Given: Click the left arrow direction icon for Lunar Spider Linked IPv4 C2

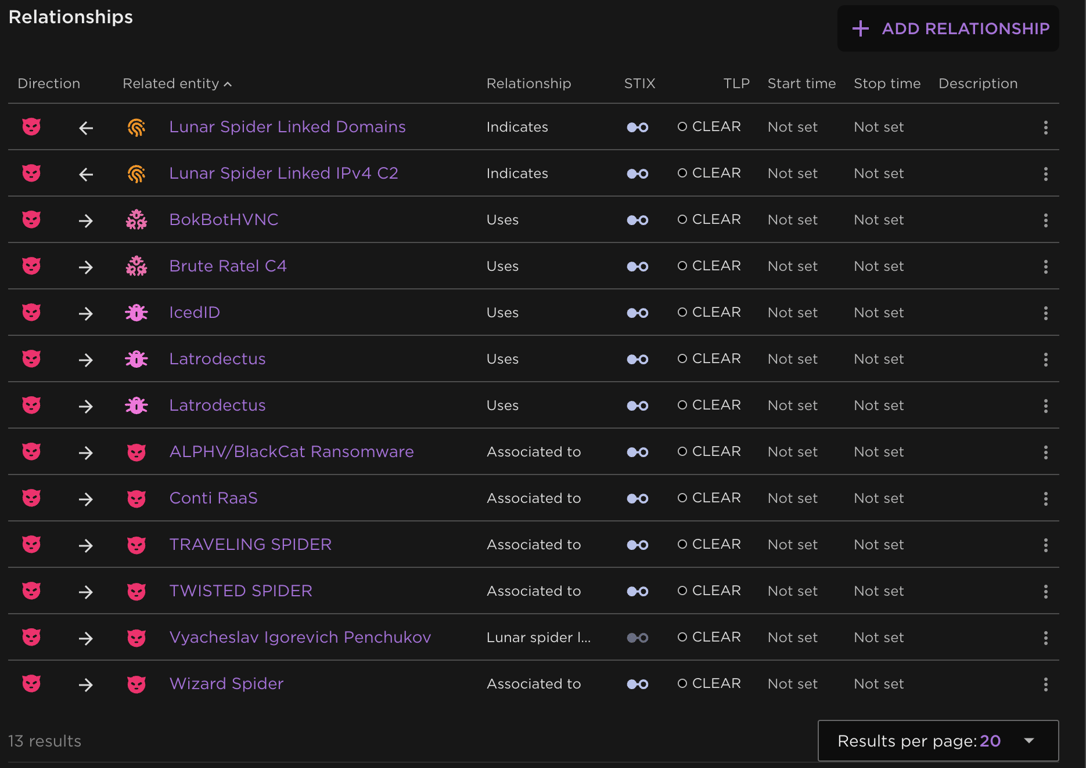Looking at the screenshot, I should tap(86, 174).
